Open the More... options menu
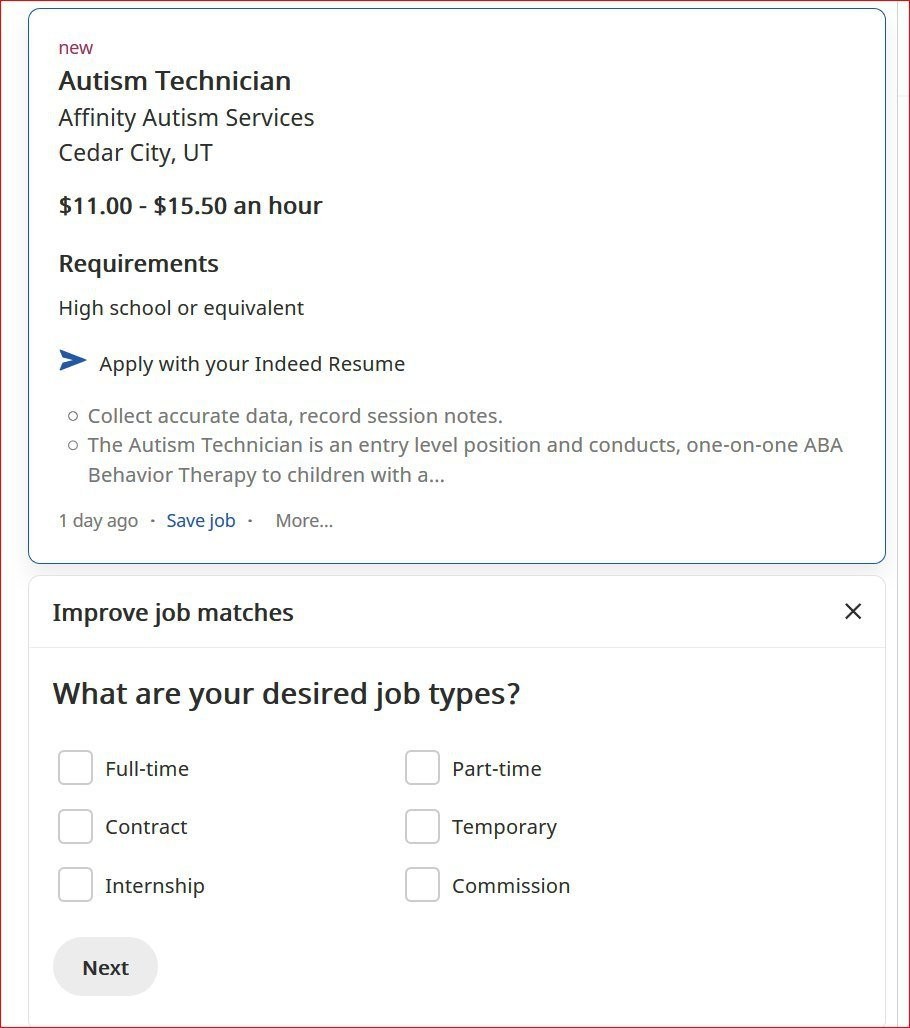910x1028 pixels. tap(304, 521)
